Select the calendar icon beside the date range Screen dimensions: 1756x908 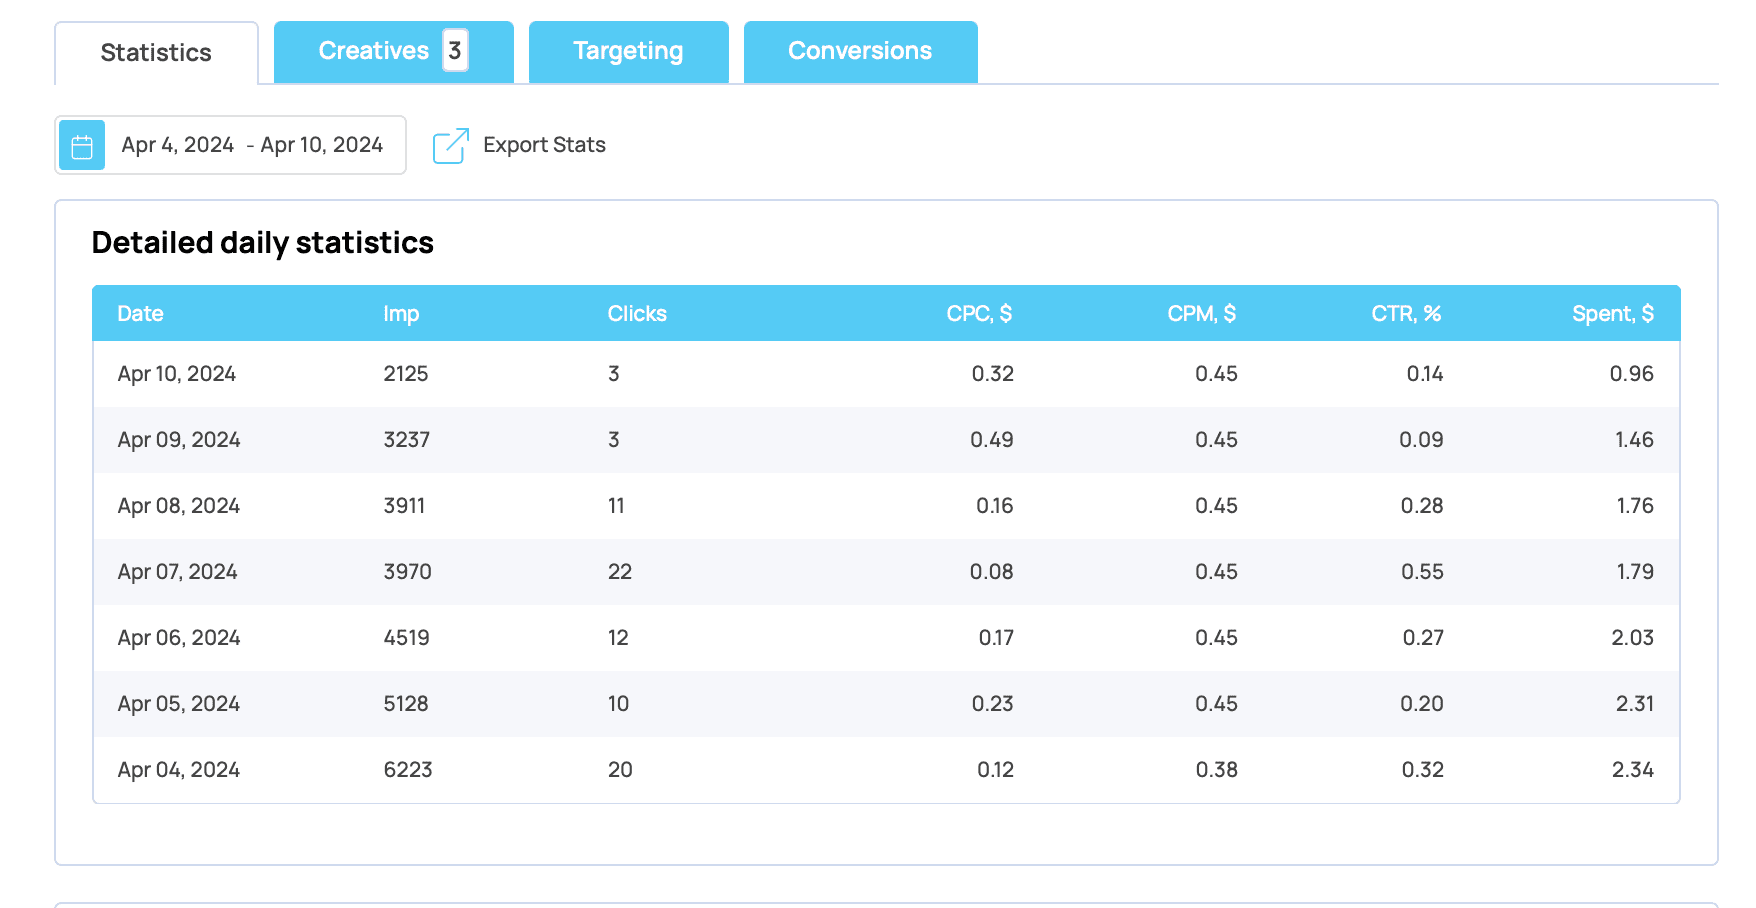pos(81,144)
